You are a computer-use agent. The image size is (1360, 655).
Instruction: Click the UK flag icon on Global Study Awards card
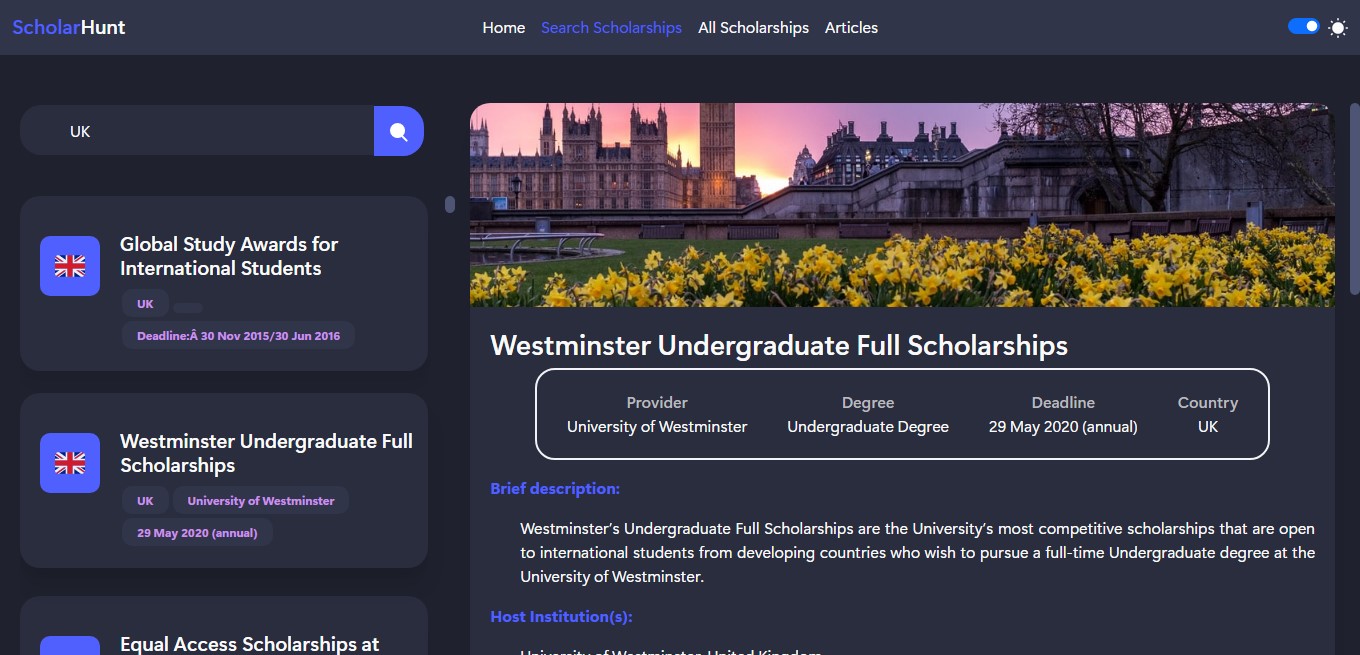tap(69, 265)
